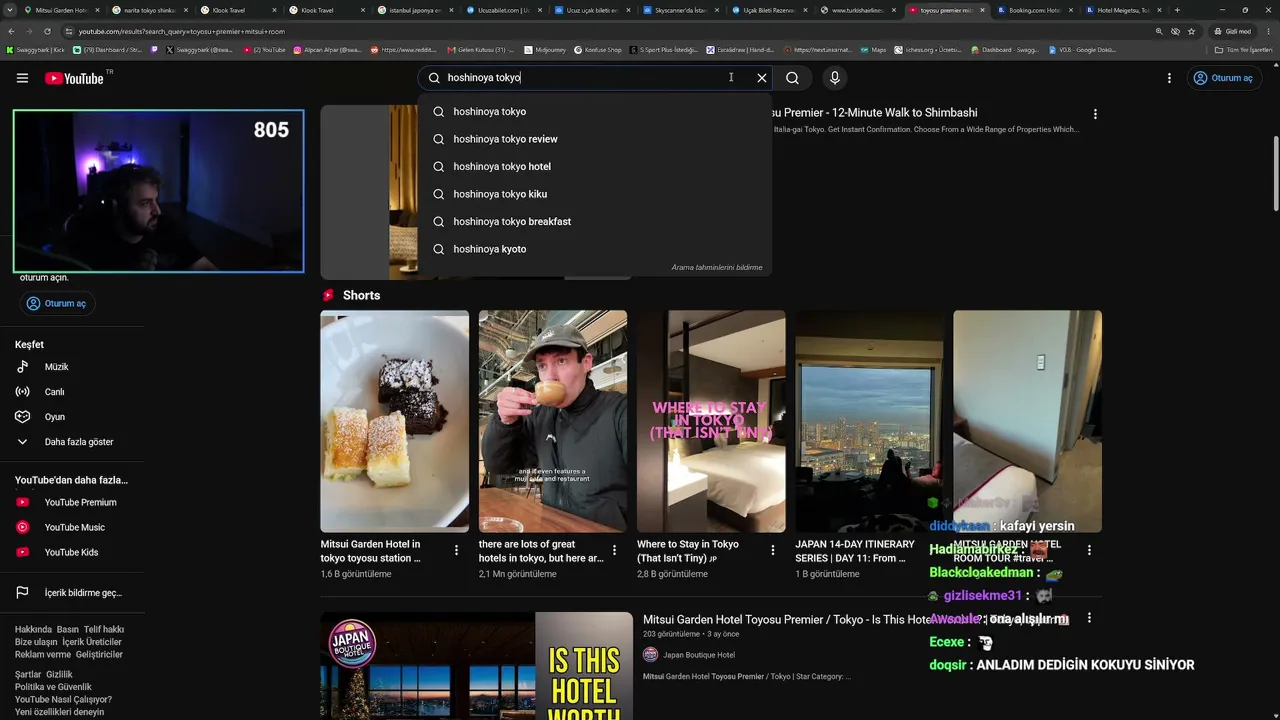Open YouTube Kids sidebar link
Viewport: 1280px width, 720px height.
click(72, 553)
